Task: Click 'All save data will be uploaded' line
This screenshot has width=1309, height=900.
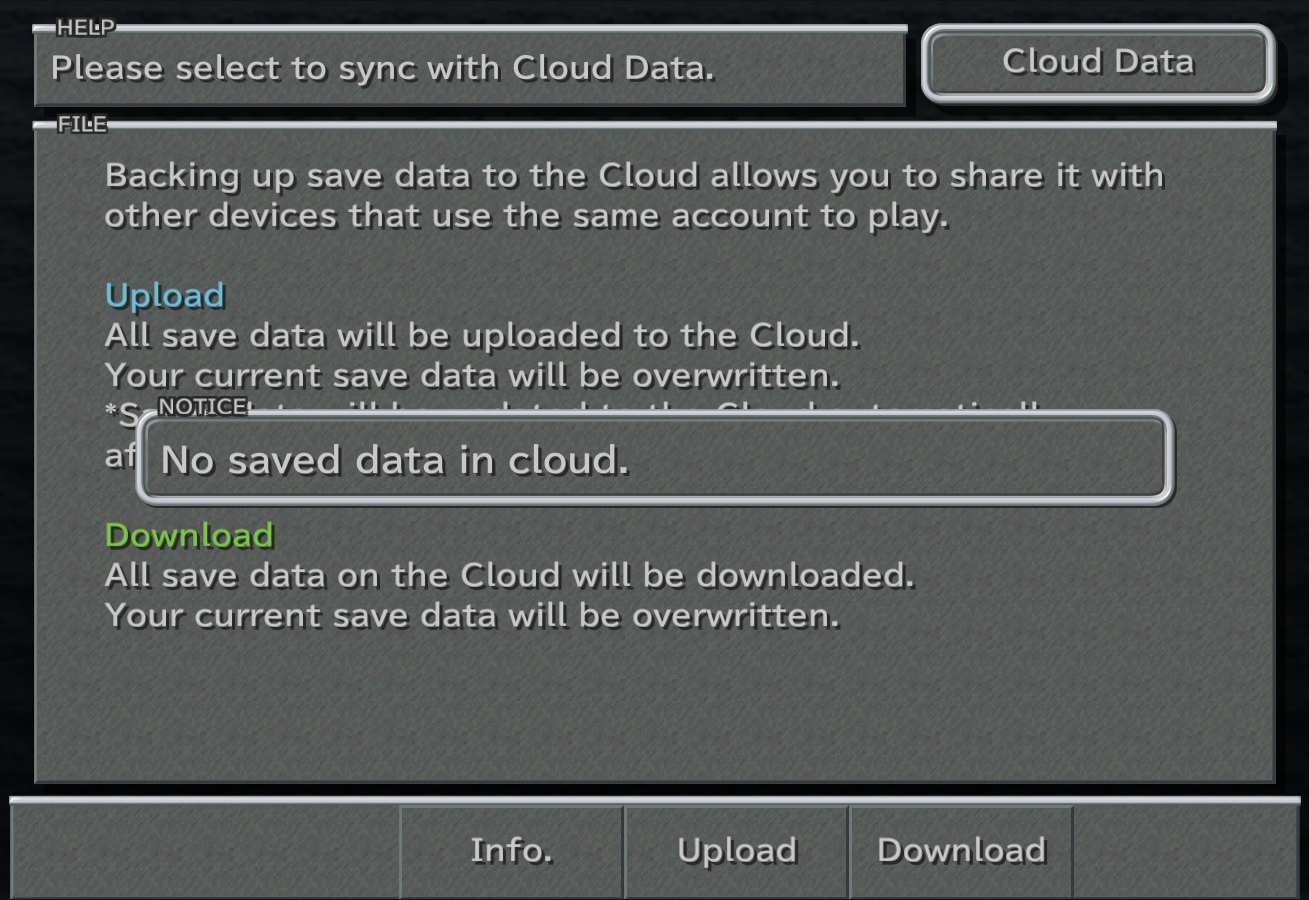Action: click(482, 335)
